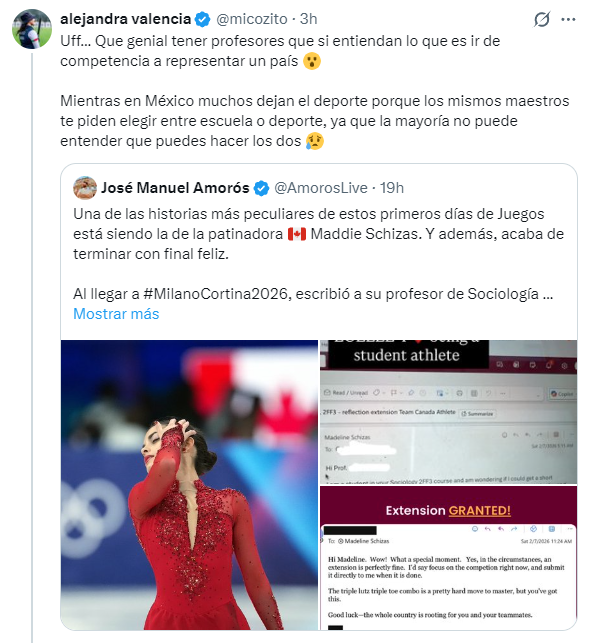This screenshot has height=643, width=592.
Task: Click verified badge next to José Manuel Amorós
Action: coord(262,188)
